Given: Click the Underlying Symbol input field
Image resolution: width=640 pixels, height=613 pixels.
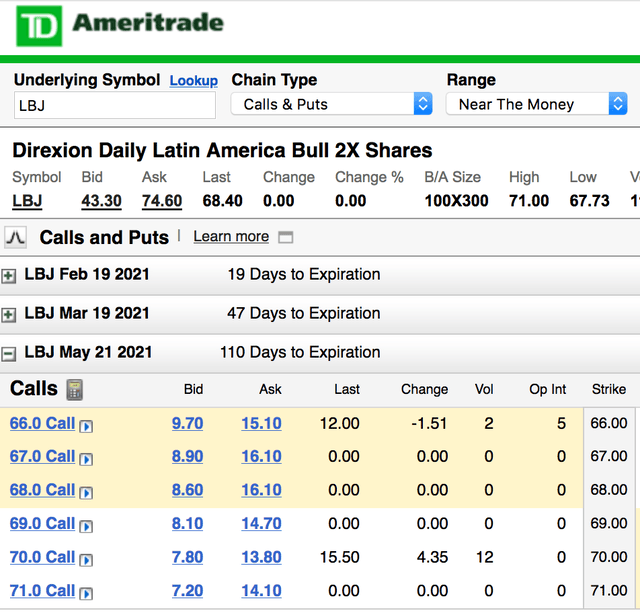Looking at the screenshot, I should pyautogui.click(x=115, y=105).
